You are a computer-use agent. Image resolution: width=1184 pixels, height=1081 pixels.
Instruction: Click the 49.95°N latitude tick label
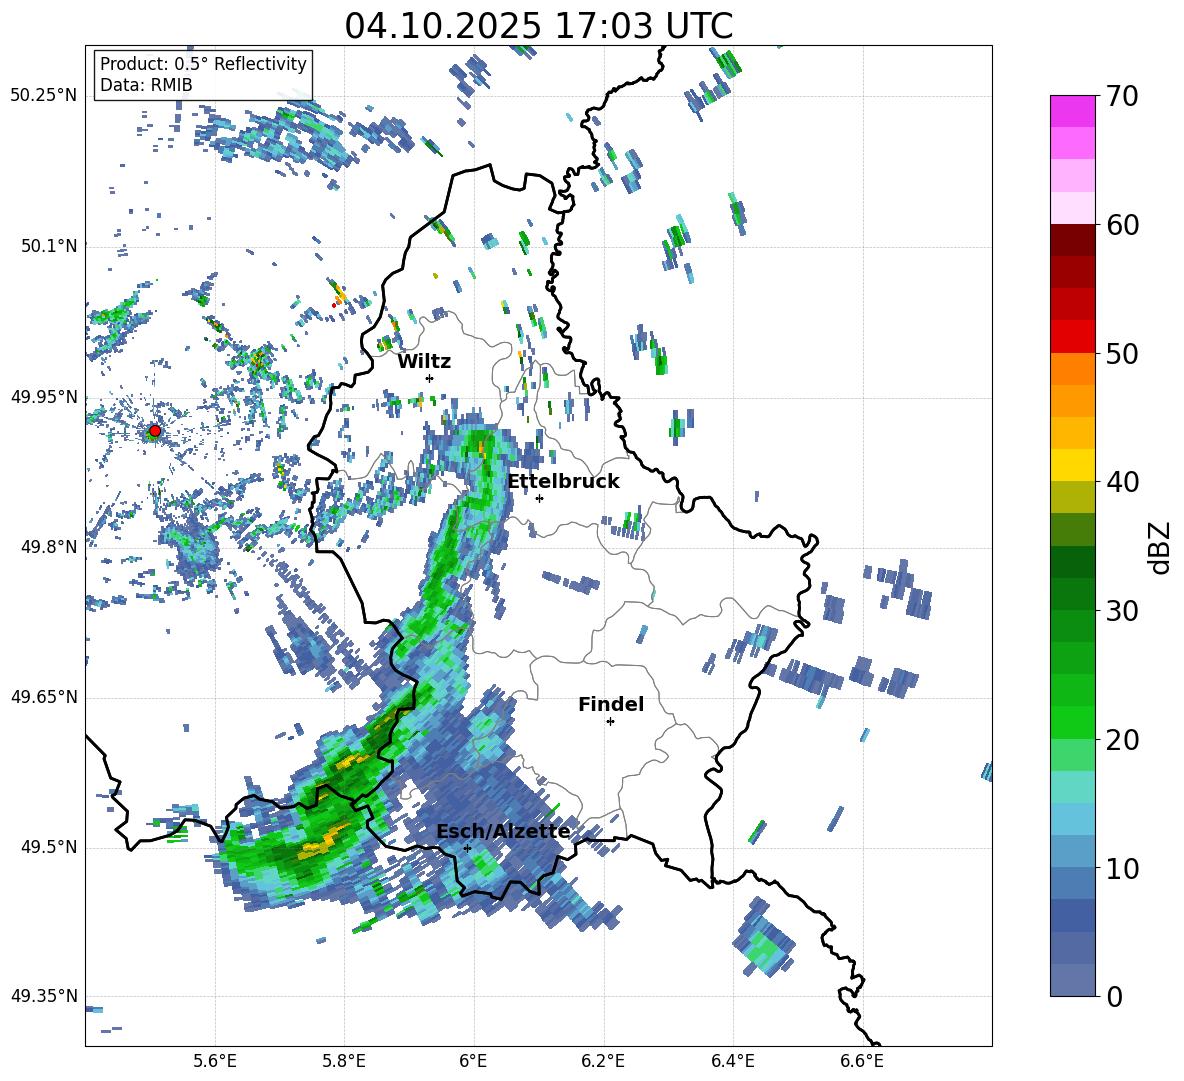point(44,396)
